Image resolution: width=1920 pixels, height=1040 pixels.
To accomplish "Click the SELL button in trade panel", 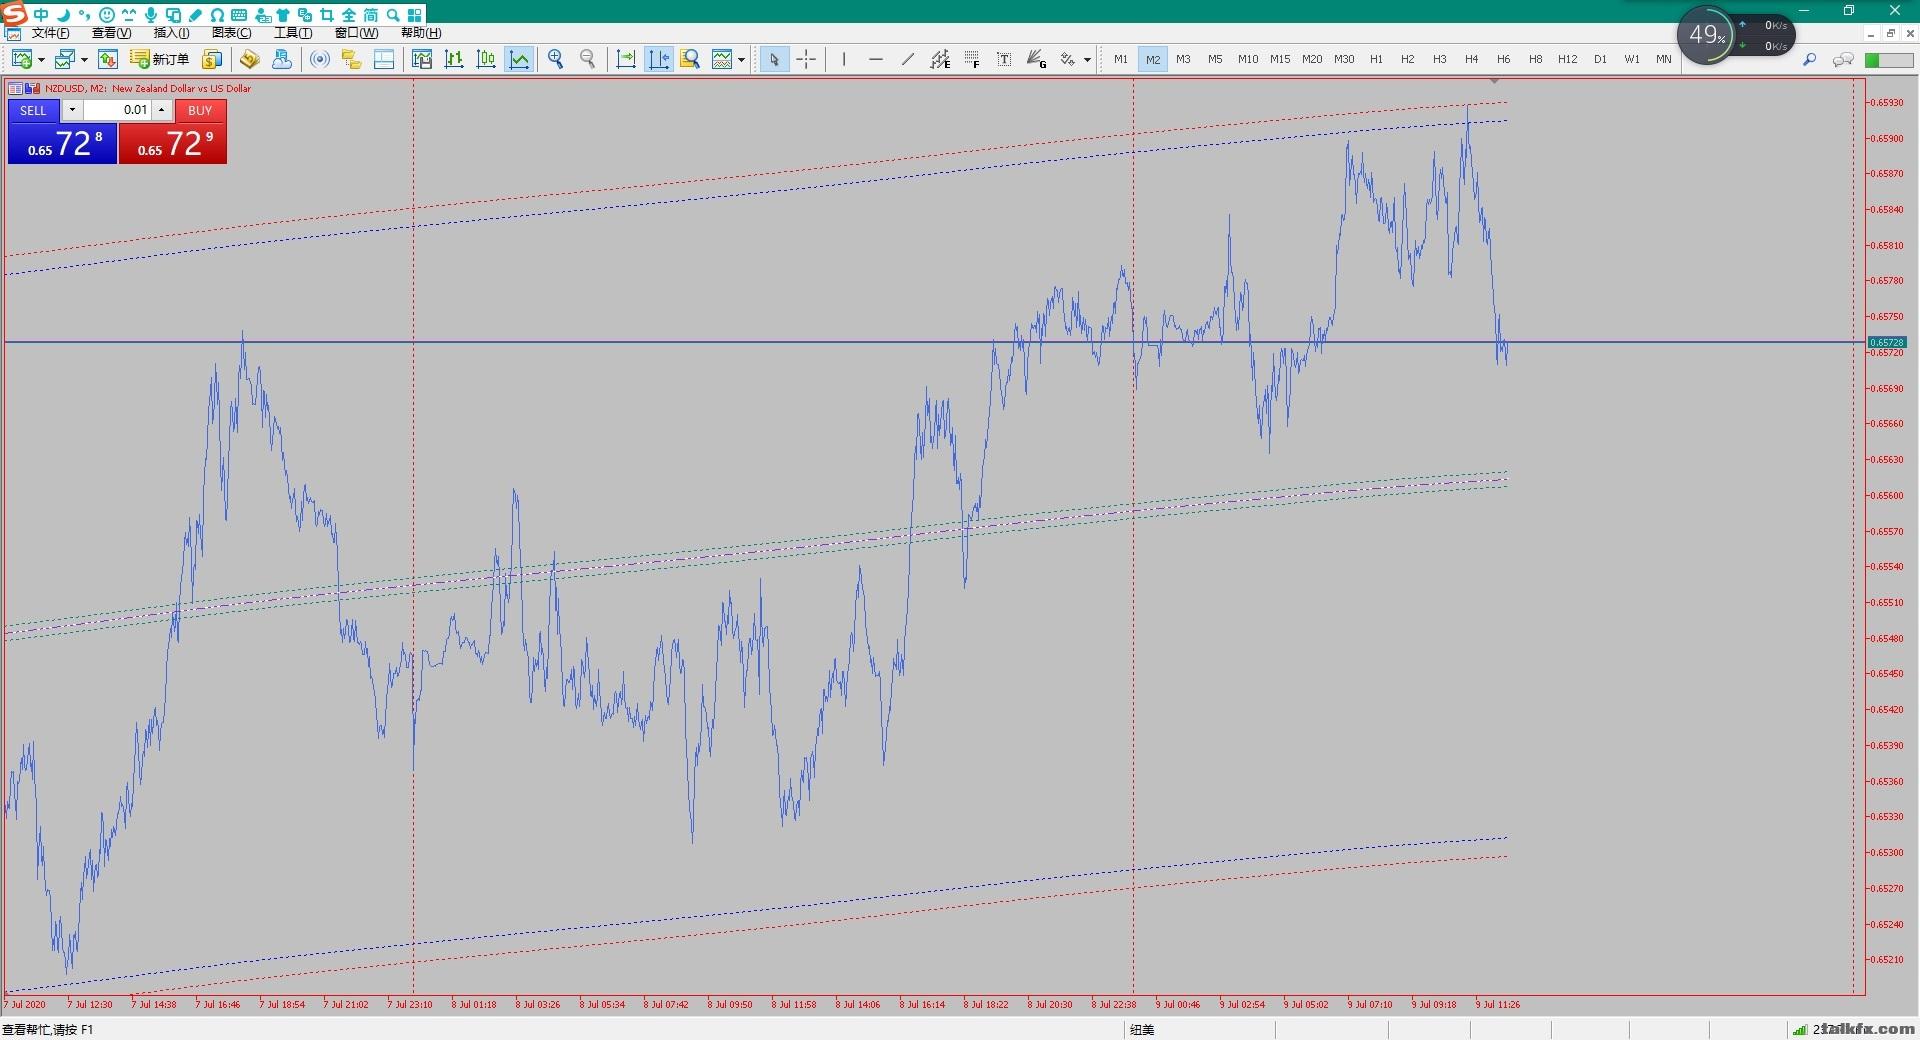I will click(x=33, y=110).
